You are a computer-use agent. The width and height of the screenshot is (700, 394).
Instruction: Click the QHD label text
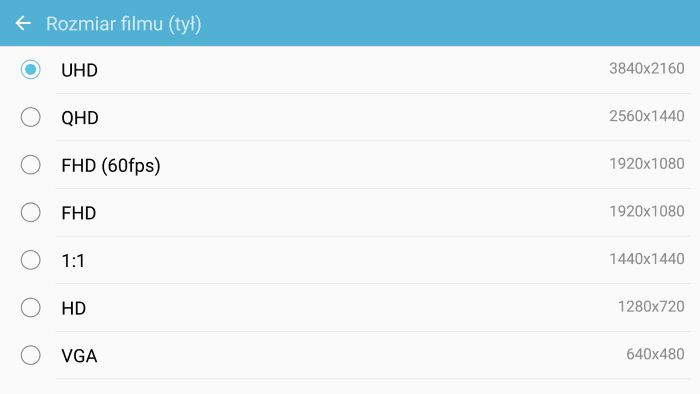pyautogui.click(x=80, y=118)
